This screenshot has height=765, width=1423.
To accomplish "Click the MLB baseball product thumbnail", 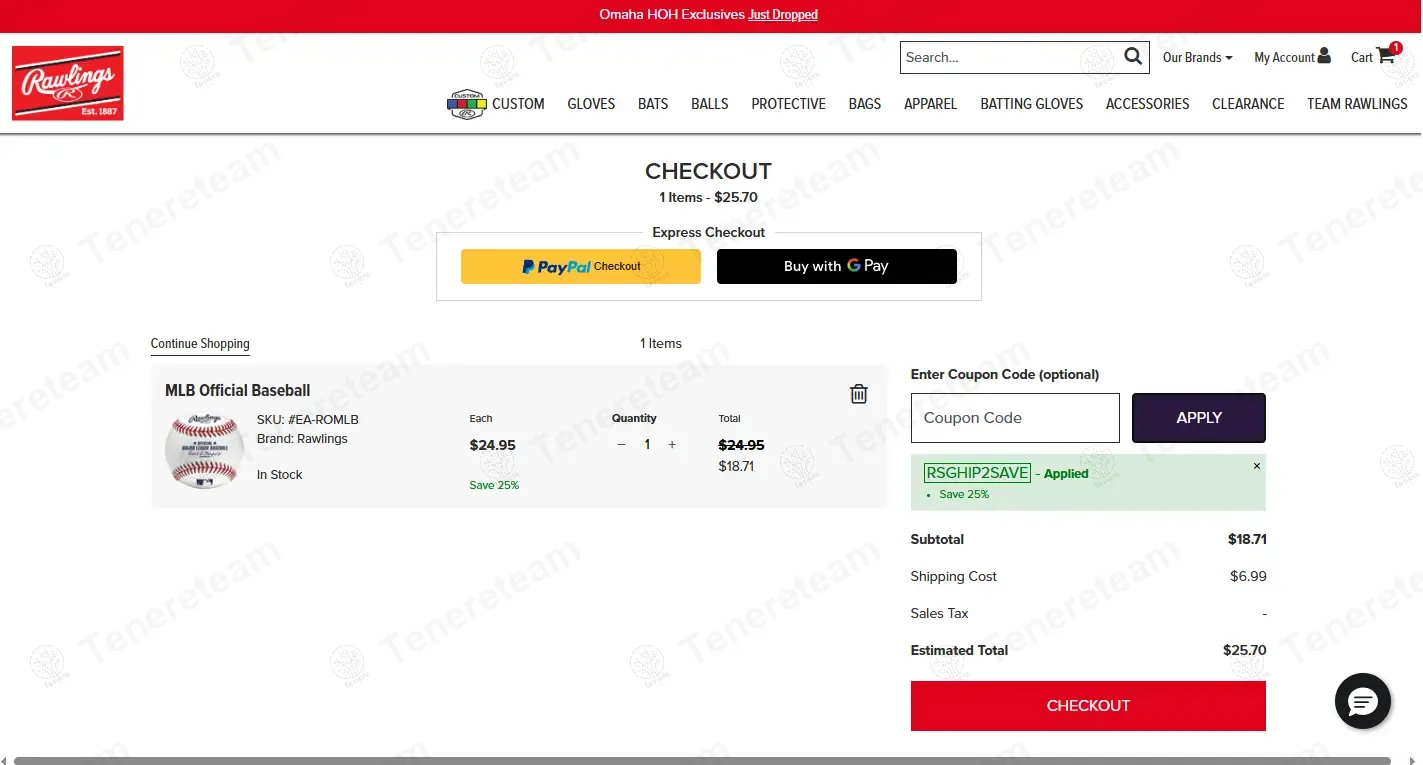I will pos(204,451).
